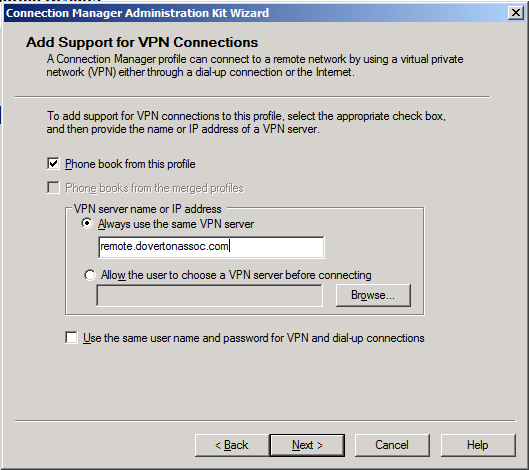Uncheck the 'Phone book from this profile' checkbox

53,164
